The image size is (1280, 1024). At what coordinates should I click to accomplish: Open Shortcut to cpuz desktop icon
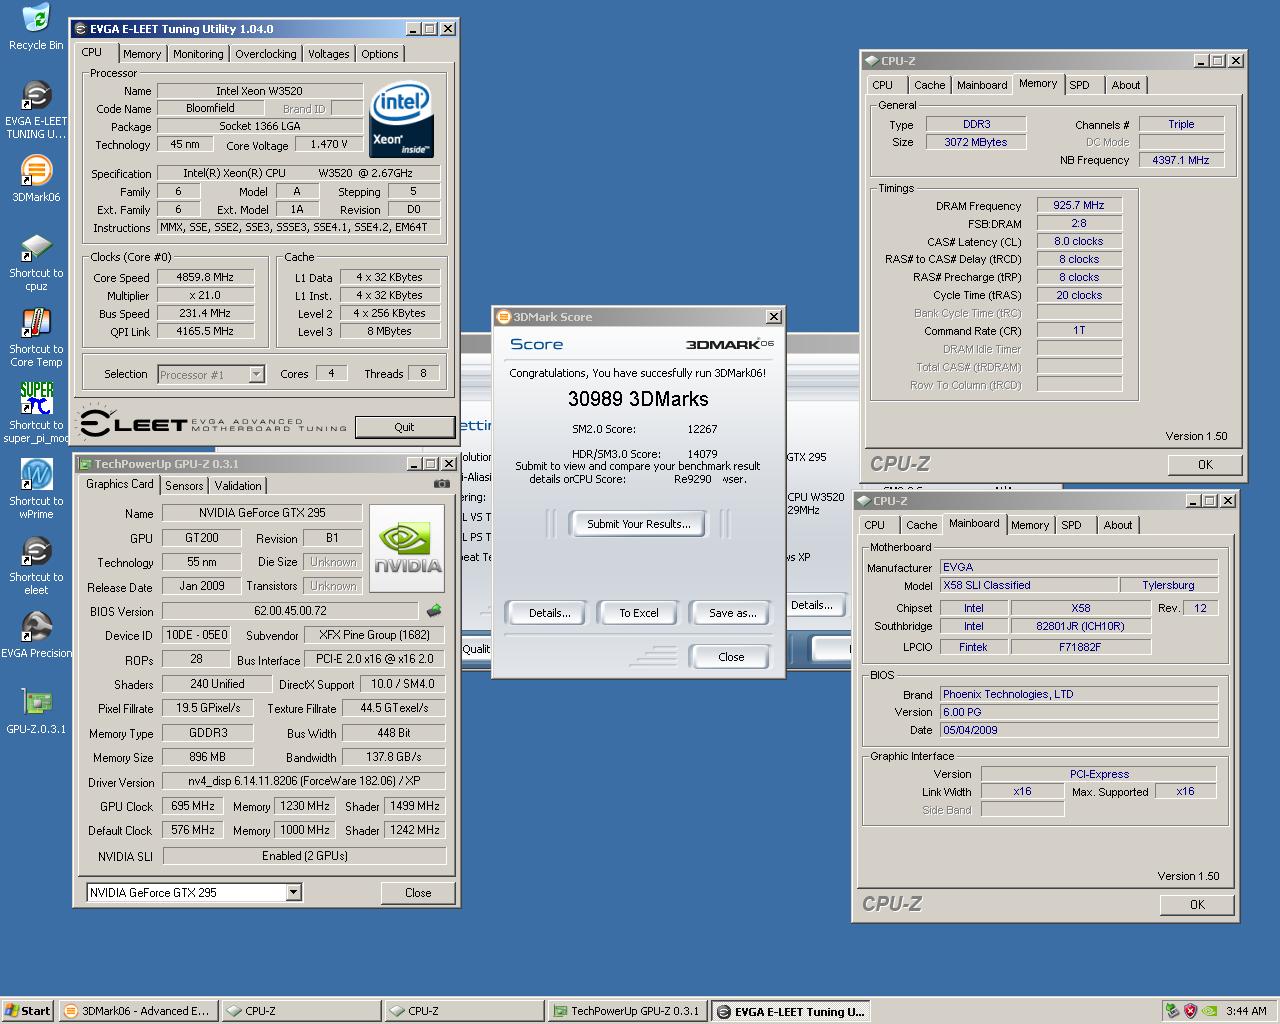coord(36,263)
